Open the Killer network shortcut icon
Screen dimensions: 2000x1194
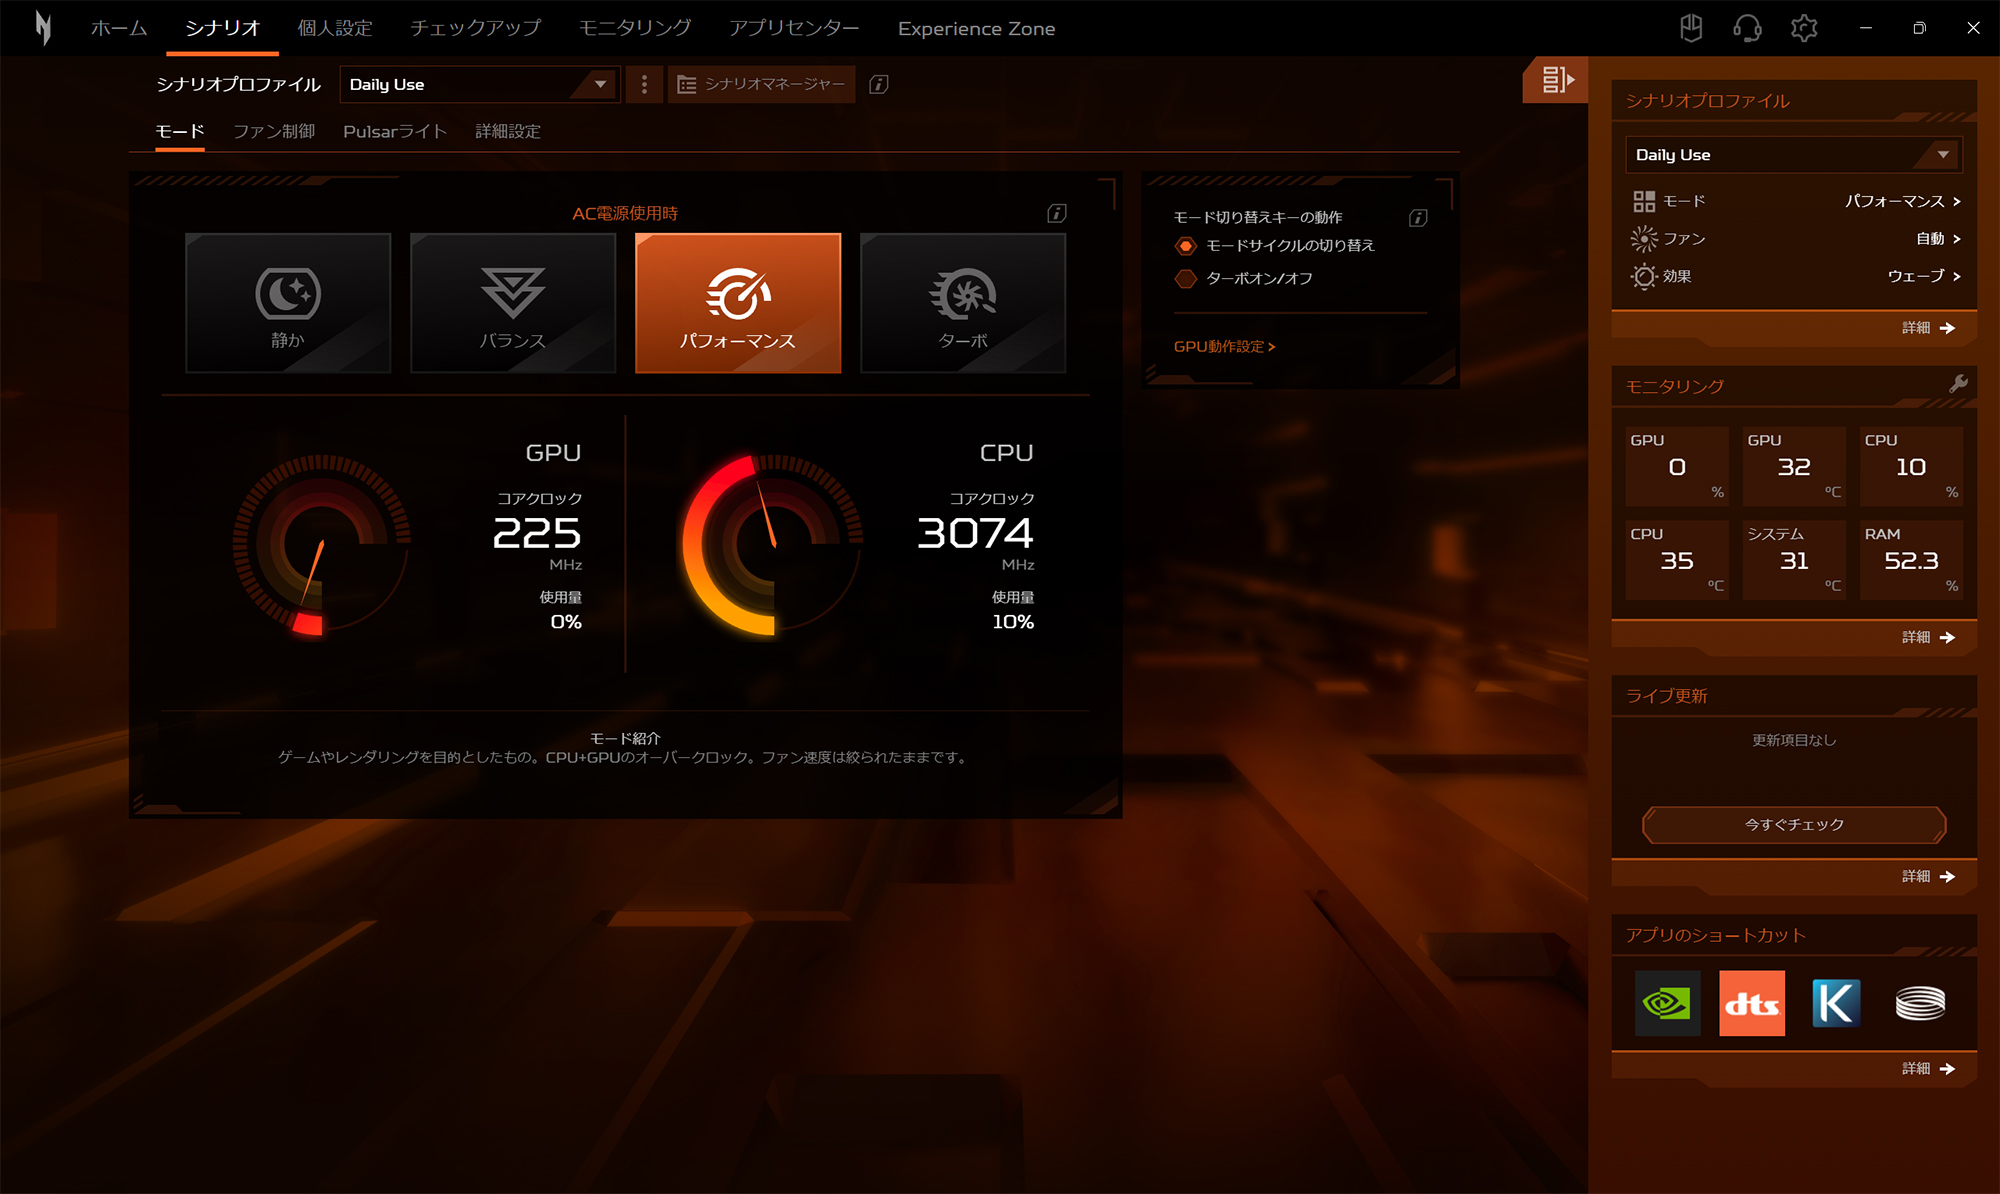click(1836, 1003)
